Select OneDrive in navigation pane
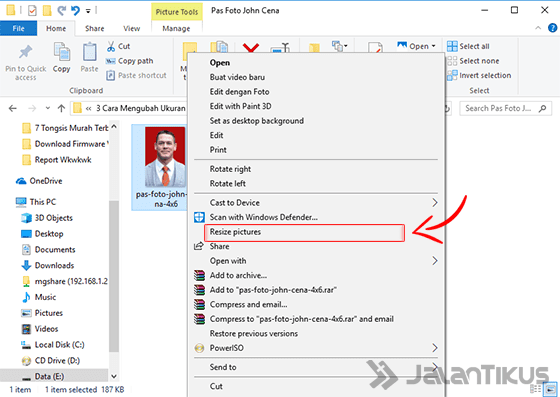This screenshot has width=560, height=397. point(39,181)
